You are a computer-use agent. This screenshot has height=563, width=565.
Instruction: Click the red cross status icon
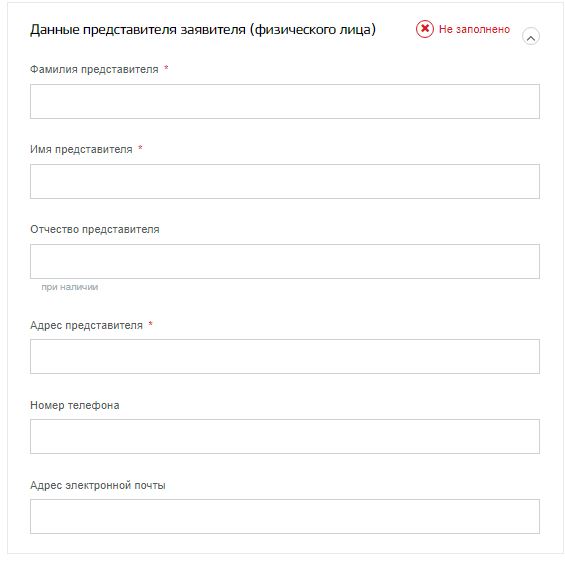click(424, 29)
